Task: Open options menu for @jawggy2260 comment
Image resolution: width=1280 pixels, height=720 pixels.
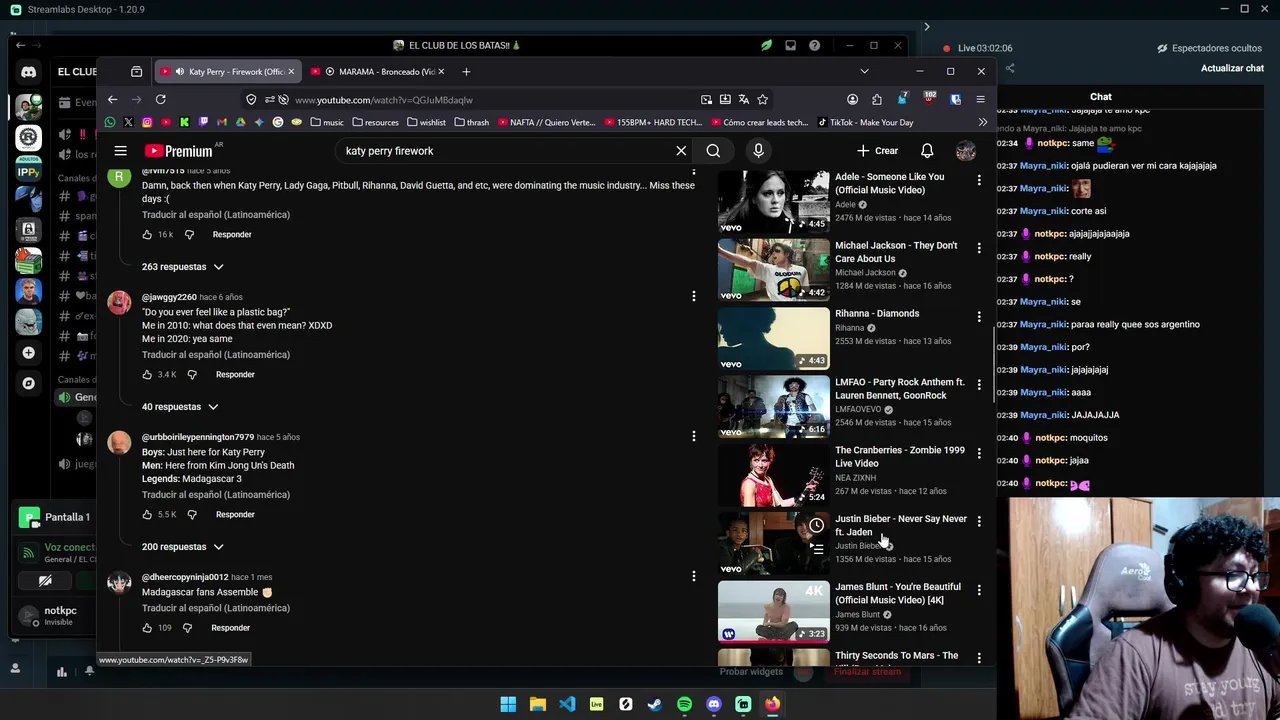Action: coord(693,296)
